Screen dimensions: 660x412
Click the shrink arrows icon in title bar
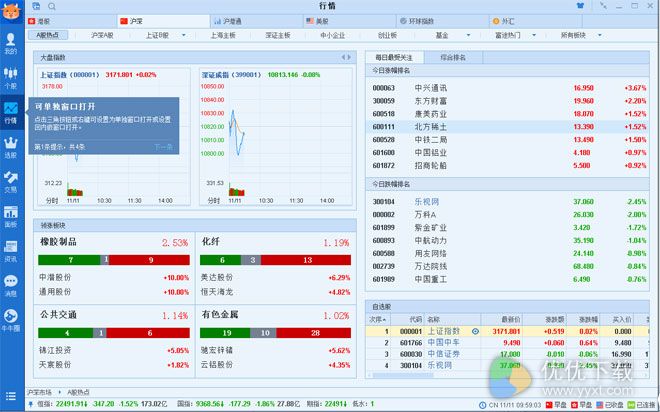[x=603, y=6]
